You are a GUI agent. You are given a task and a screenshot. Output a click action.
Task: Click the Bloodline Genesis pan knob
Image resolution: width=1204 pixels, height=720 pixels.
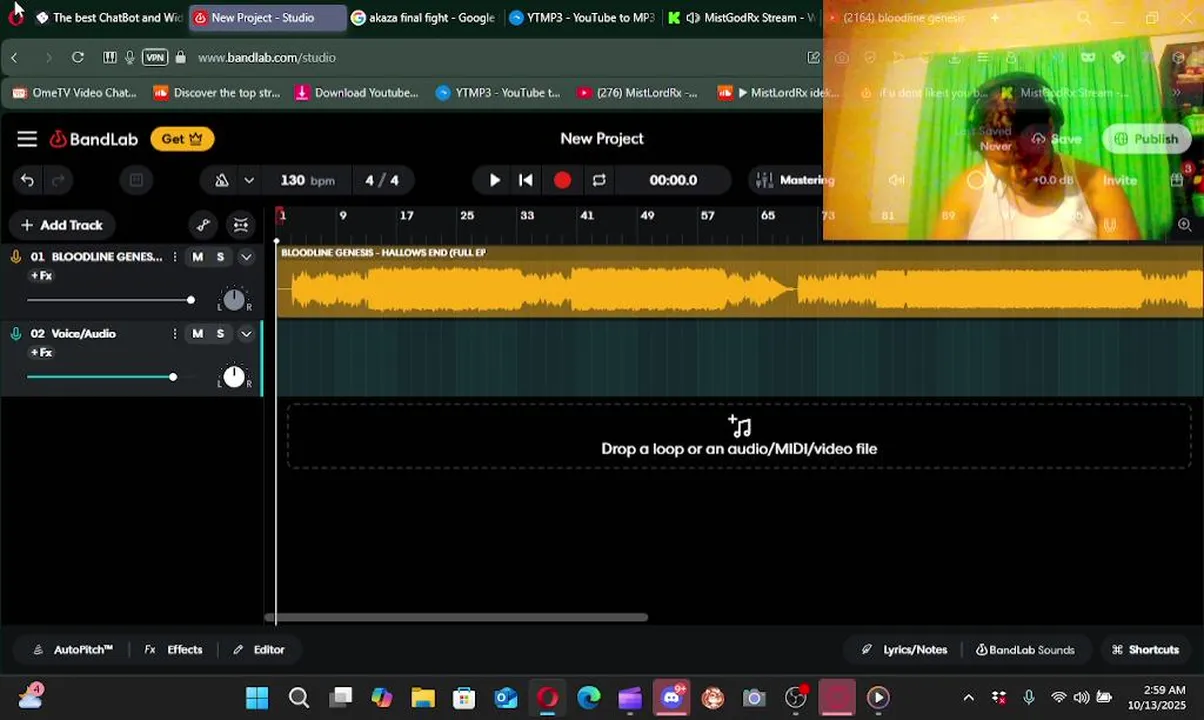[234, 299]
